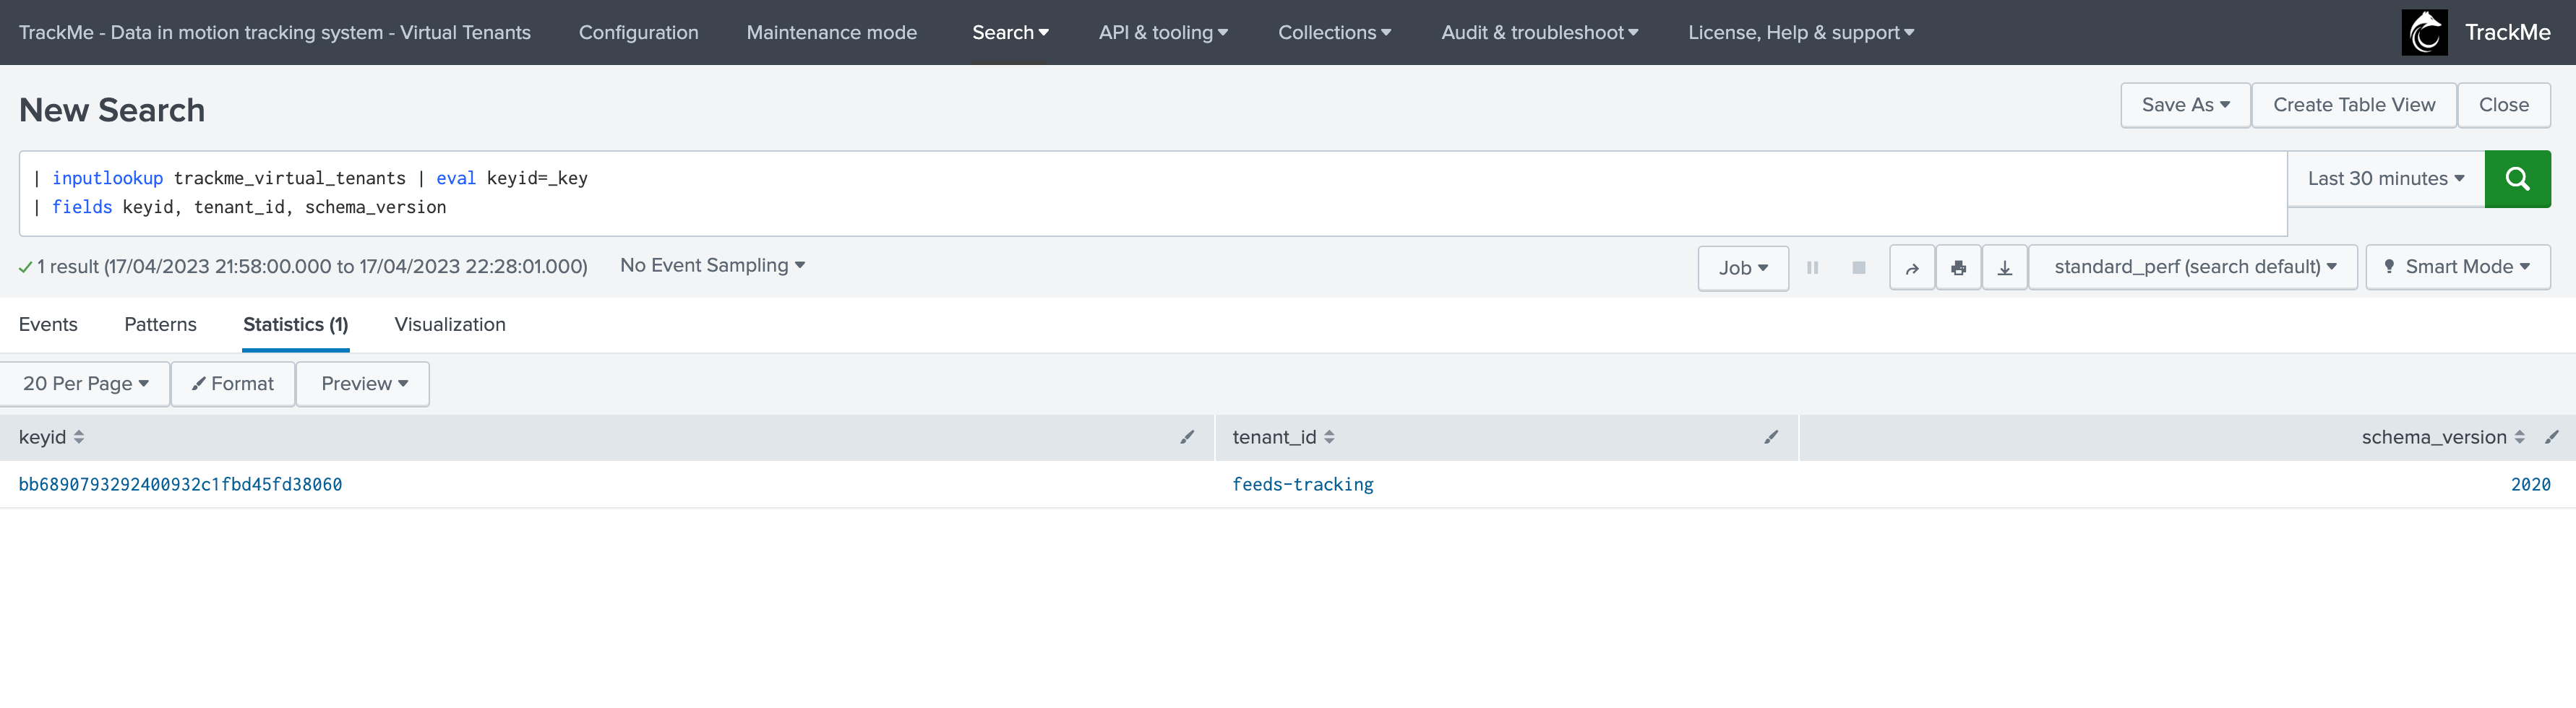Edit the tenant_id column with pencil icon

(x=1770, y=437)
